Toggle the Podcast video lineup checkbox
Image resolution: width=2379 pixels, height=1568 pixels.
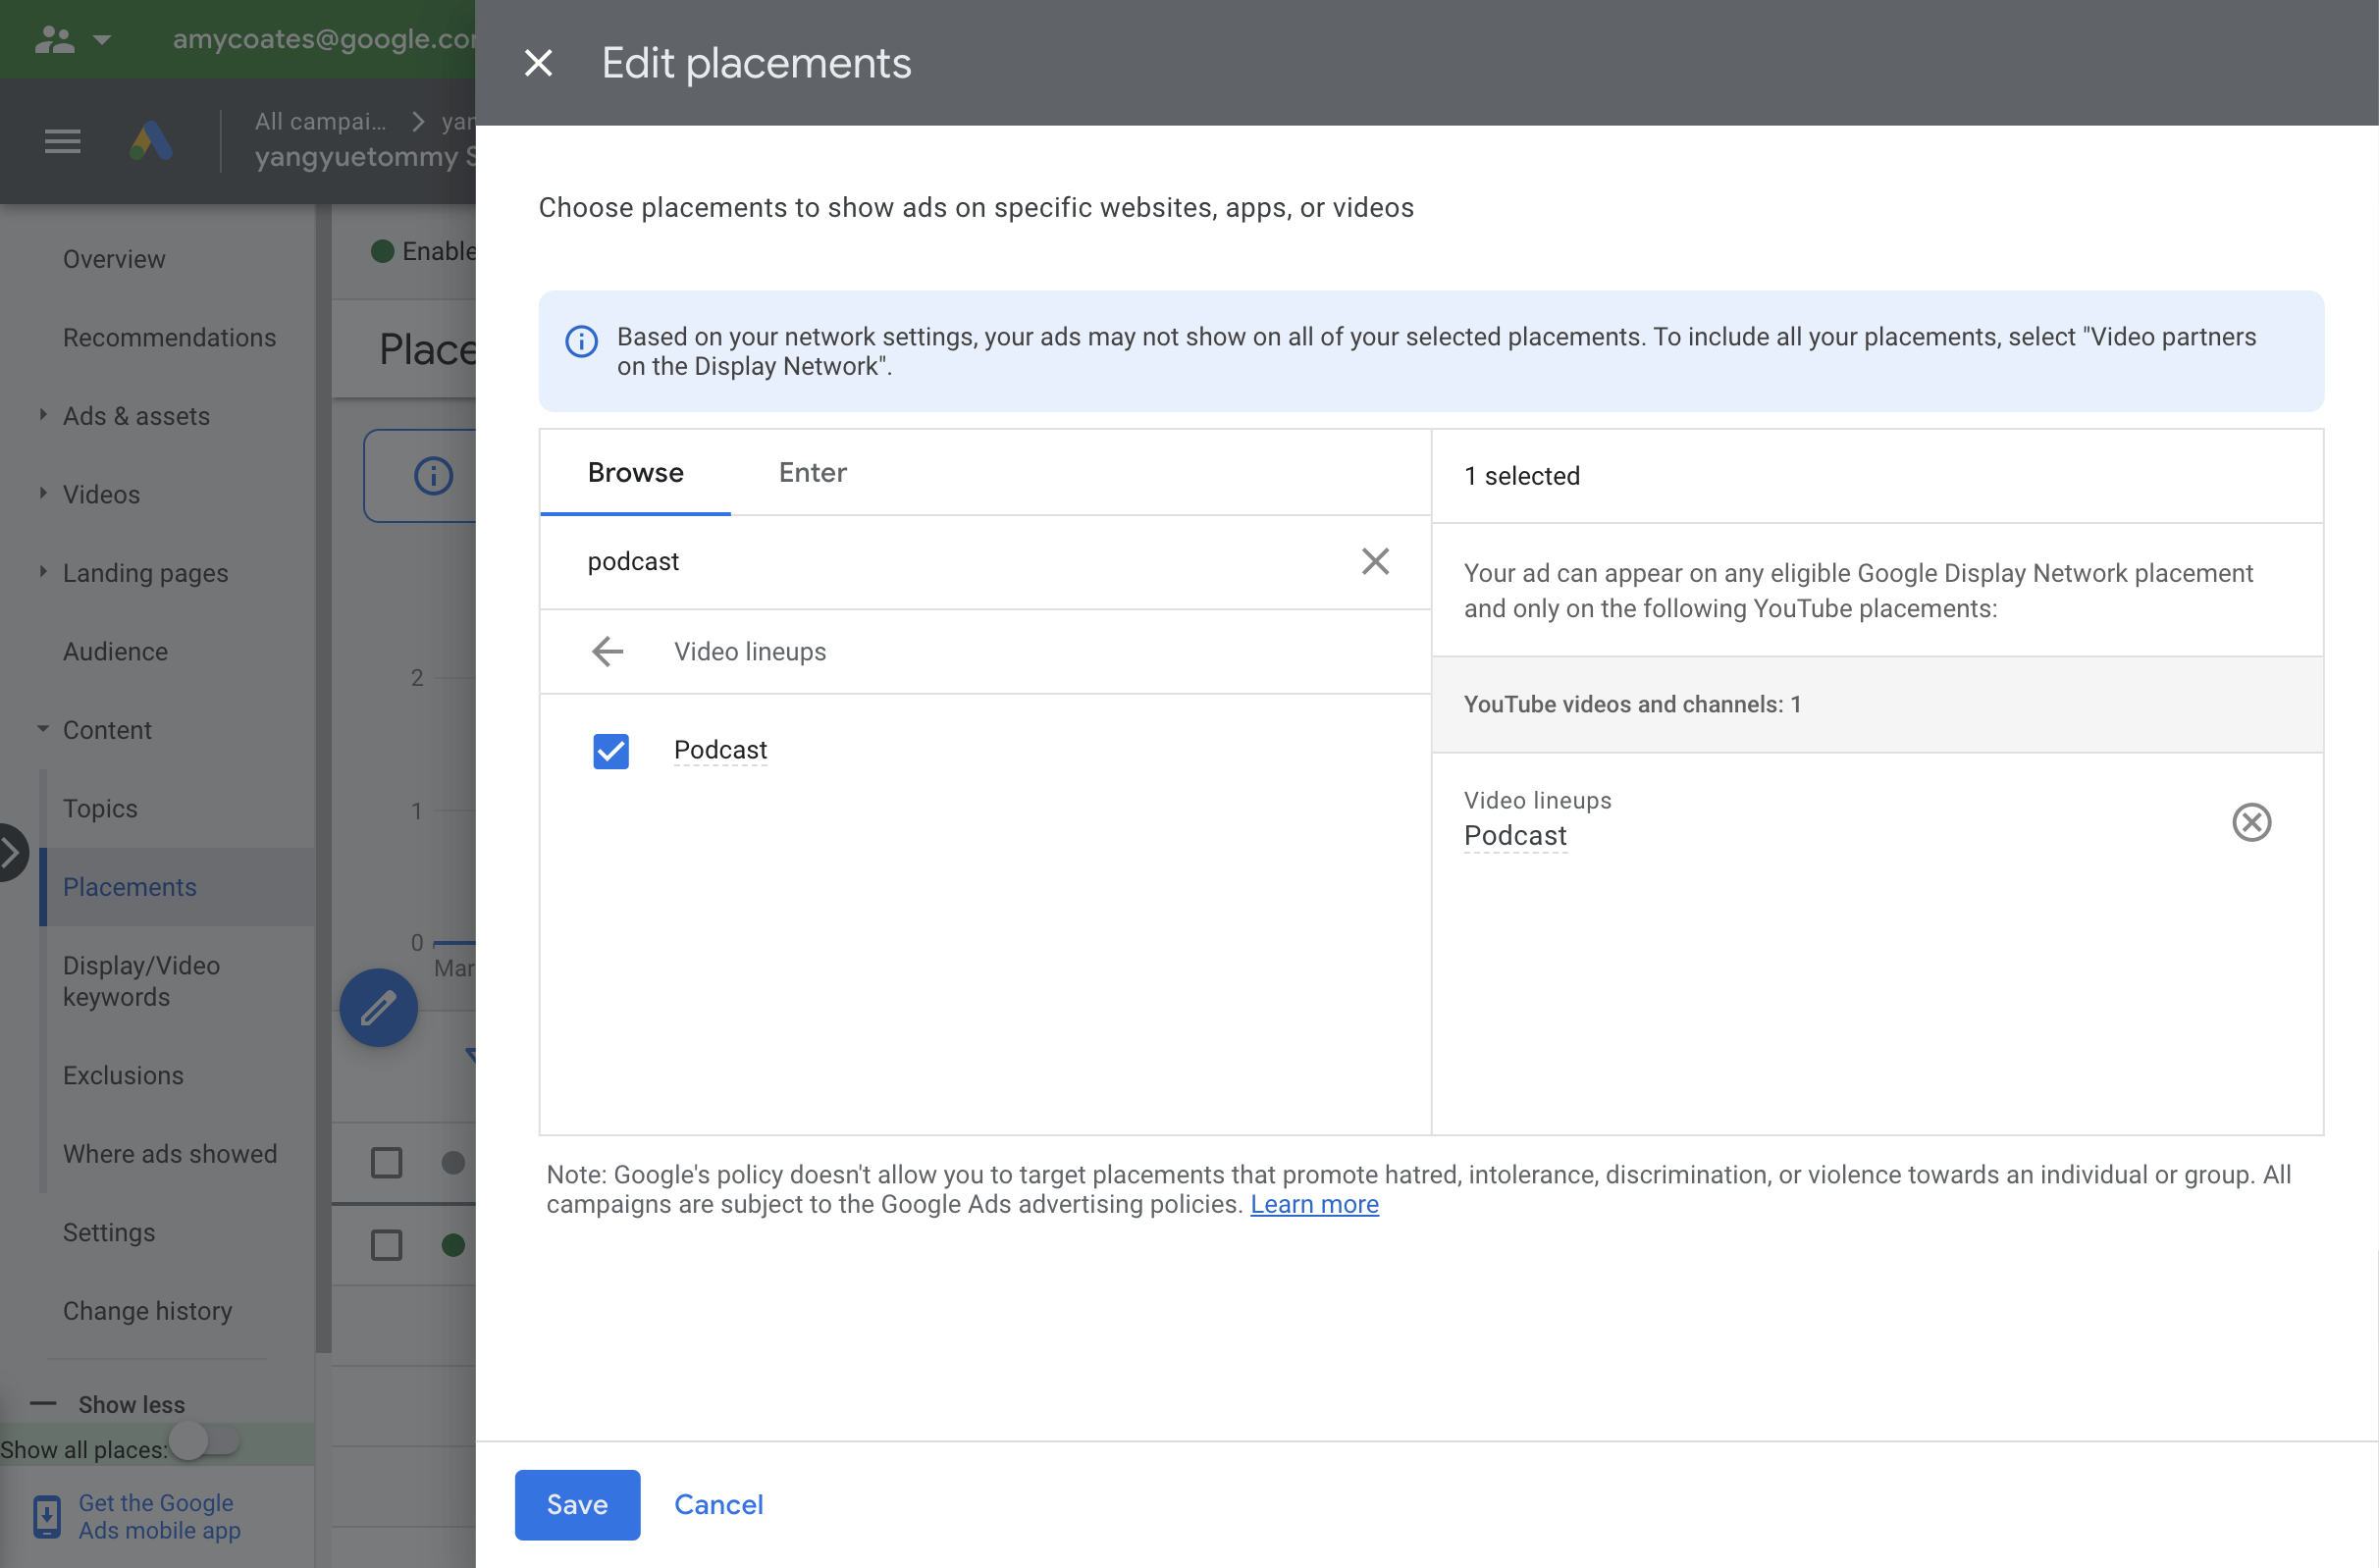(610, 749)
